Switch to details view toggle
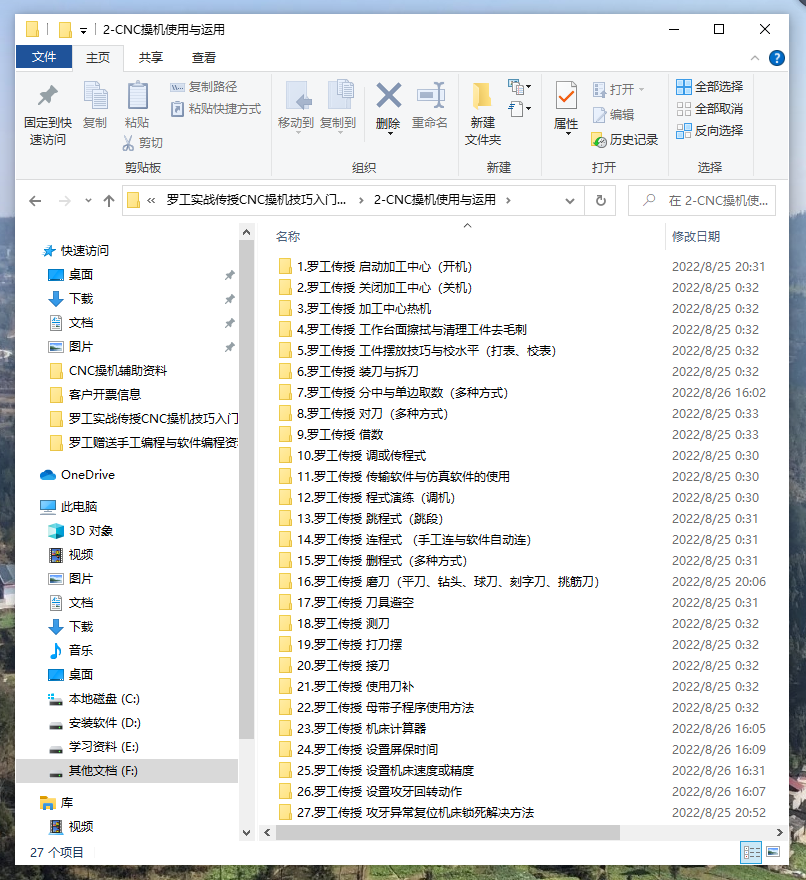The height and width of the screenshot is (880, 806). [x=750, y=852]
